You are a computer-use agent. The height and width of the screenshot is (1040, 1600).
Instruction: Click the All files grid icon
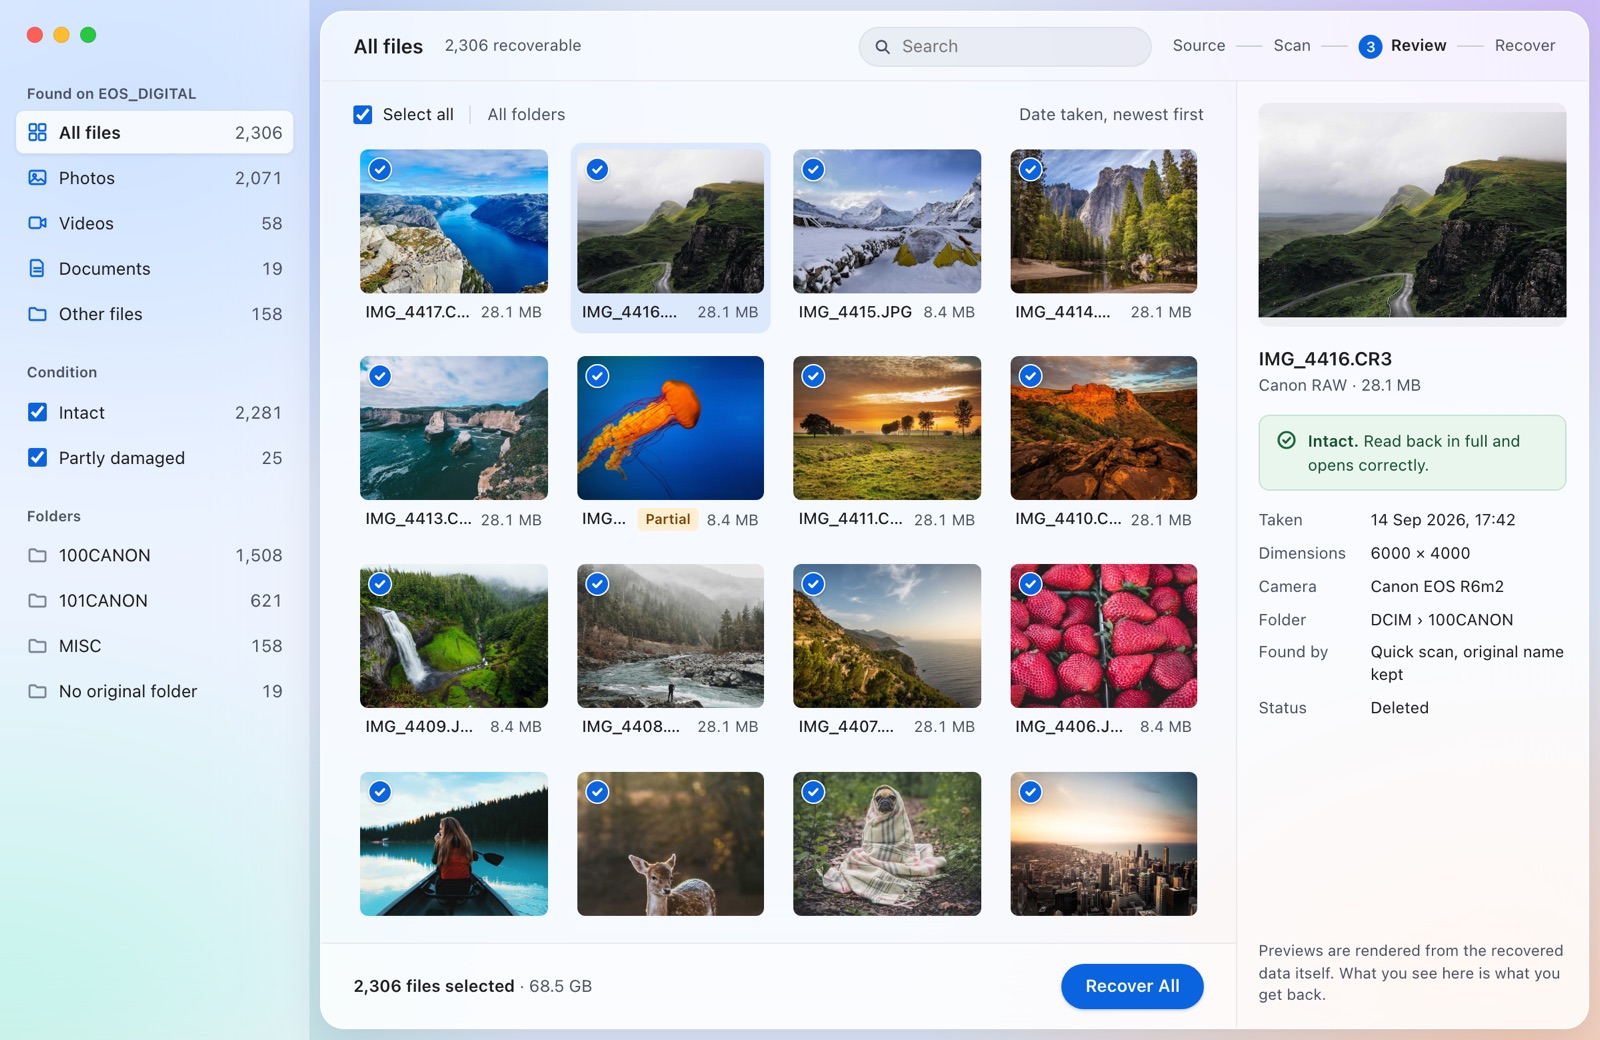pos(37,132)
